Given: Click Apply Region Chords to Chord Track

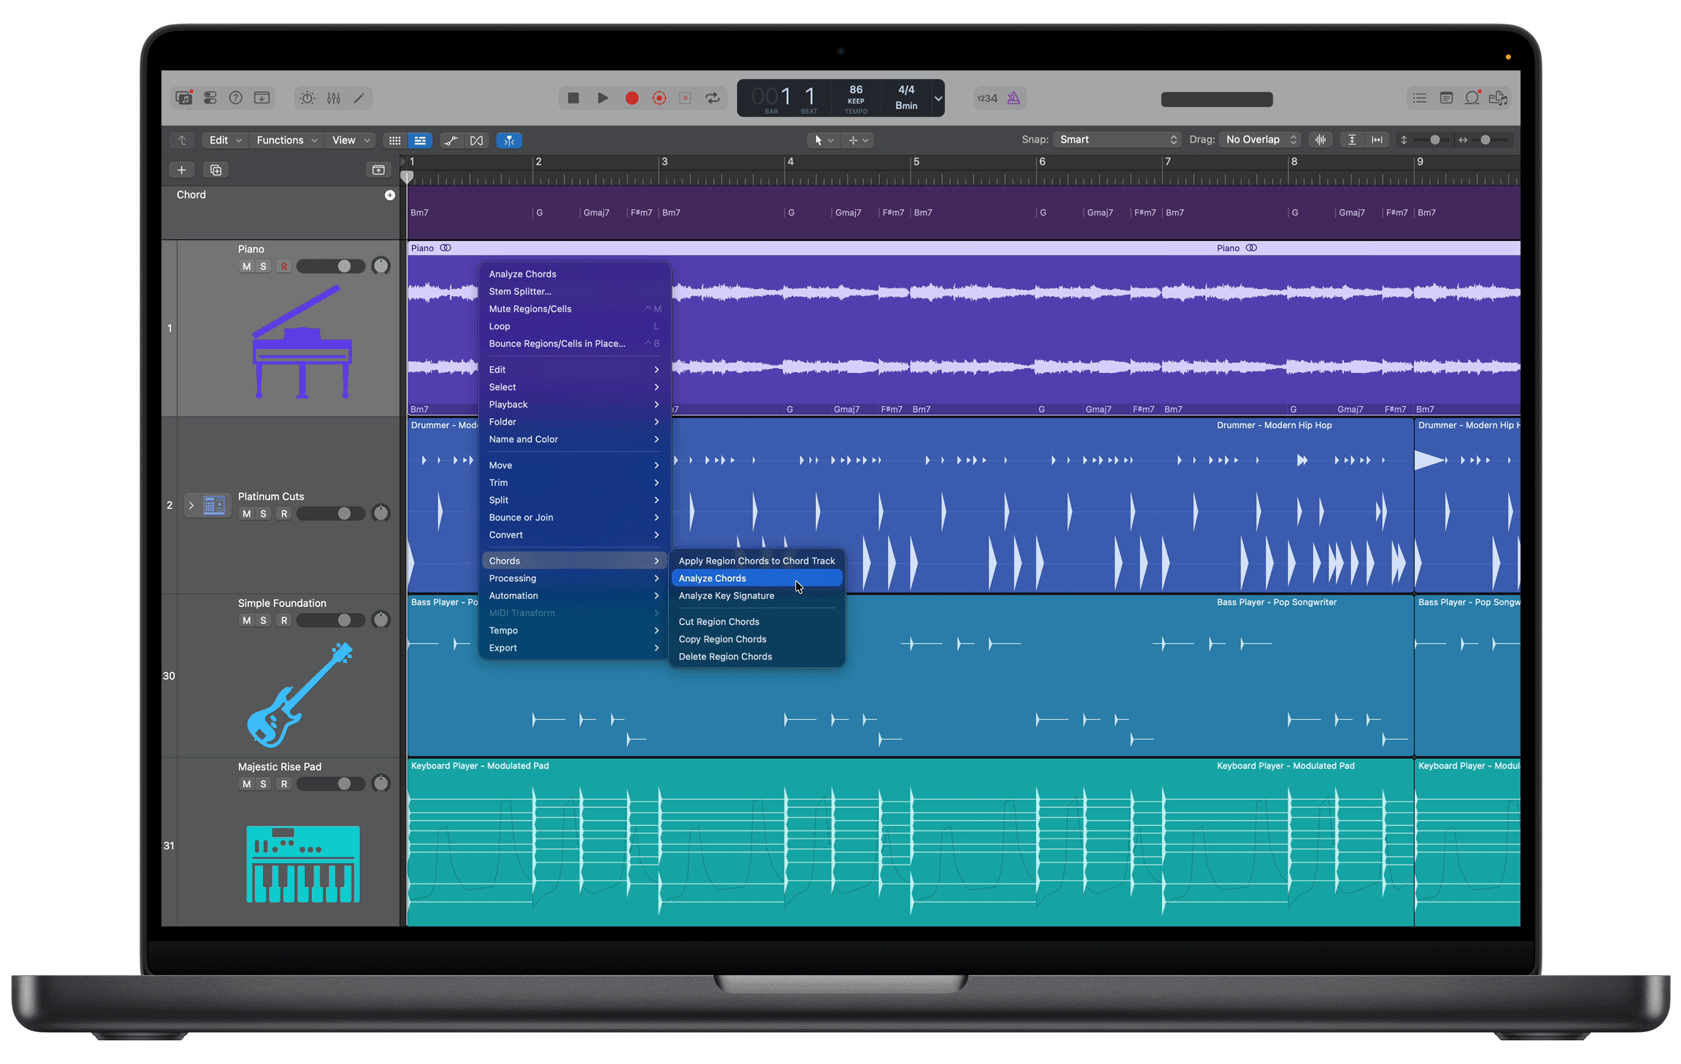Looking at the screenshot, I should point(756,561).
